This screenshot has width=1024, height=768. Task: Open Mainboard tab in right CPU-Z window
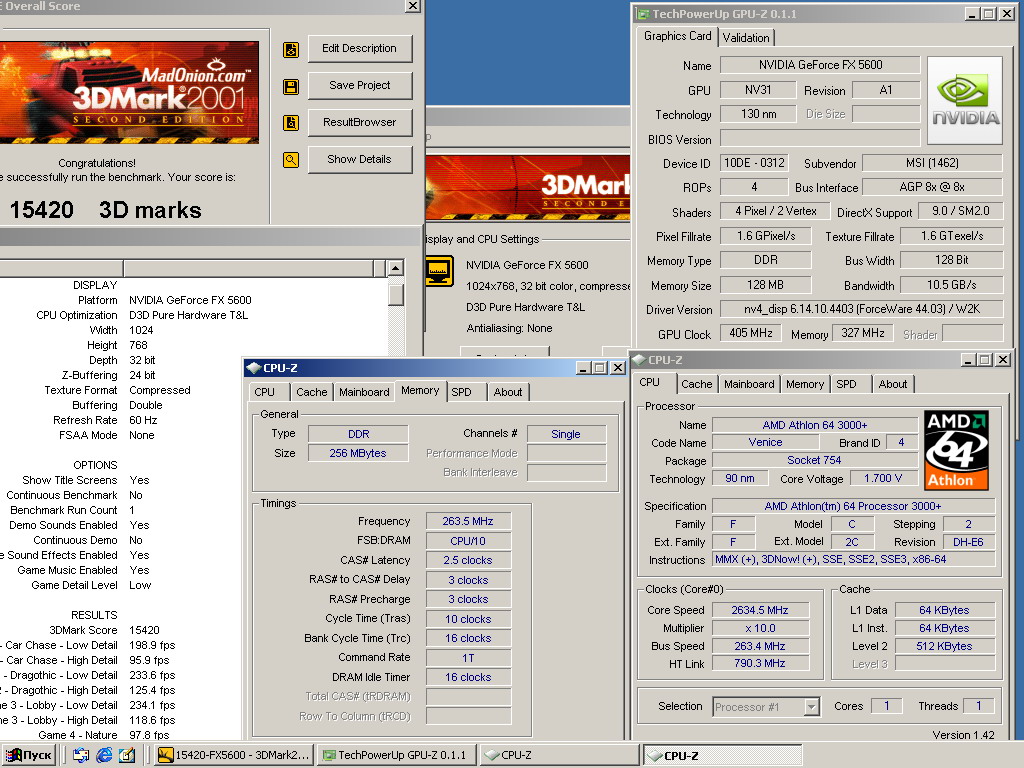tap(749, 384)
